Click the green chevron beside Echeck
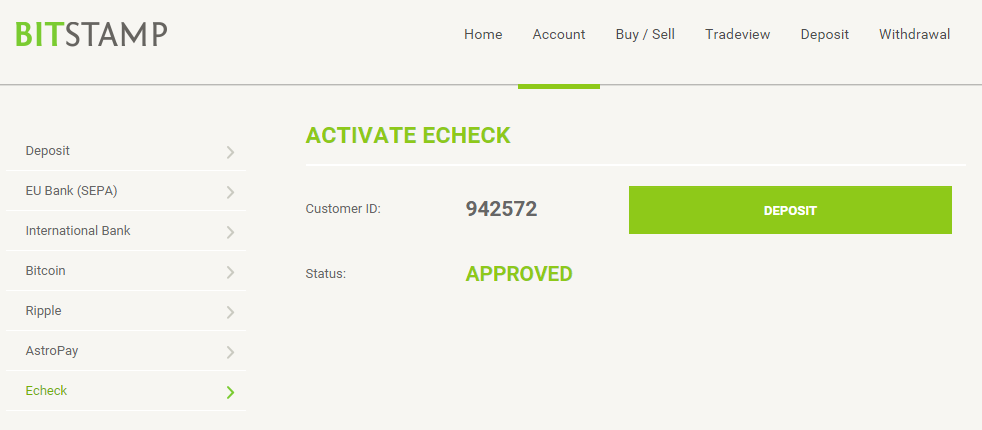This screenshot has width=982, height=430. [230, 392]
